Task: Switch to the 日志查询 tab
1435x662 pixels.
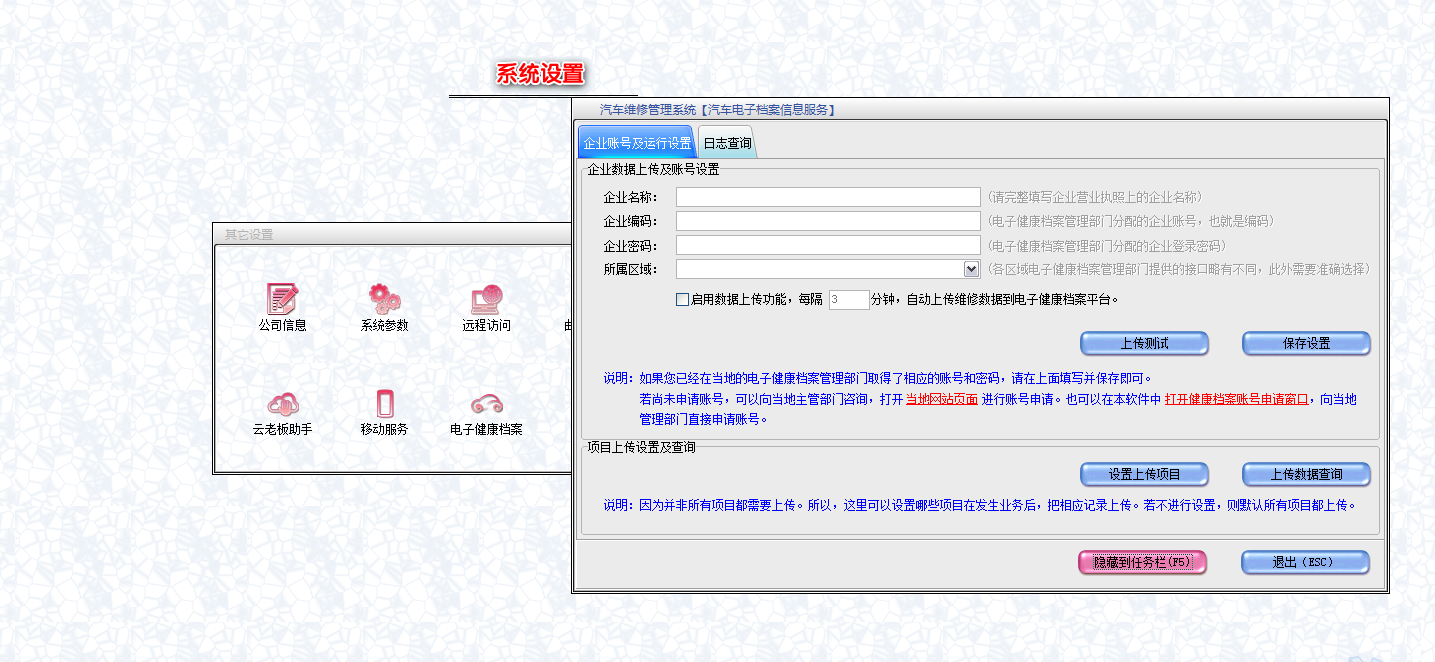Action: (727, 143)
